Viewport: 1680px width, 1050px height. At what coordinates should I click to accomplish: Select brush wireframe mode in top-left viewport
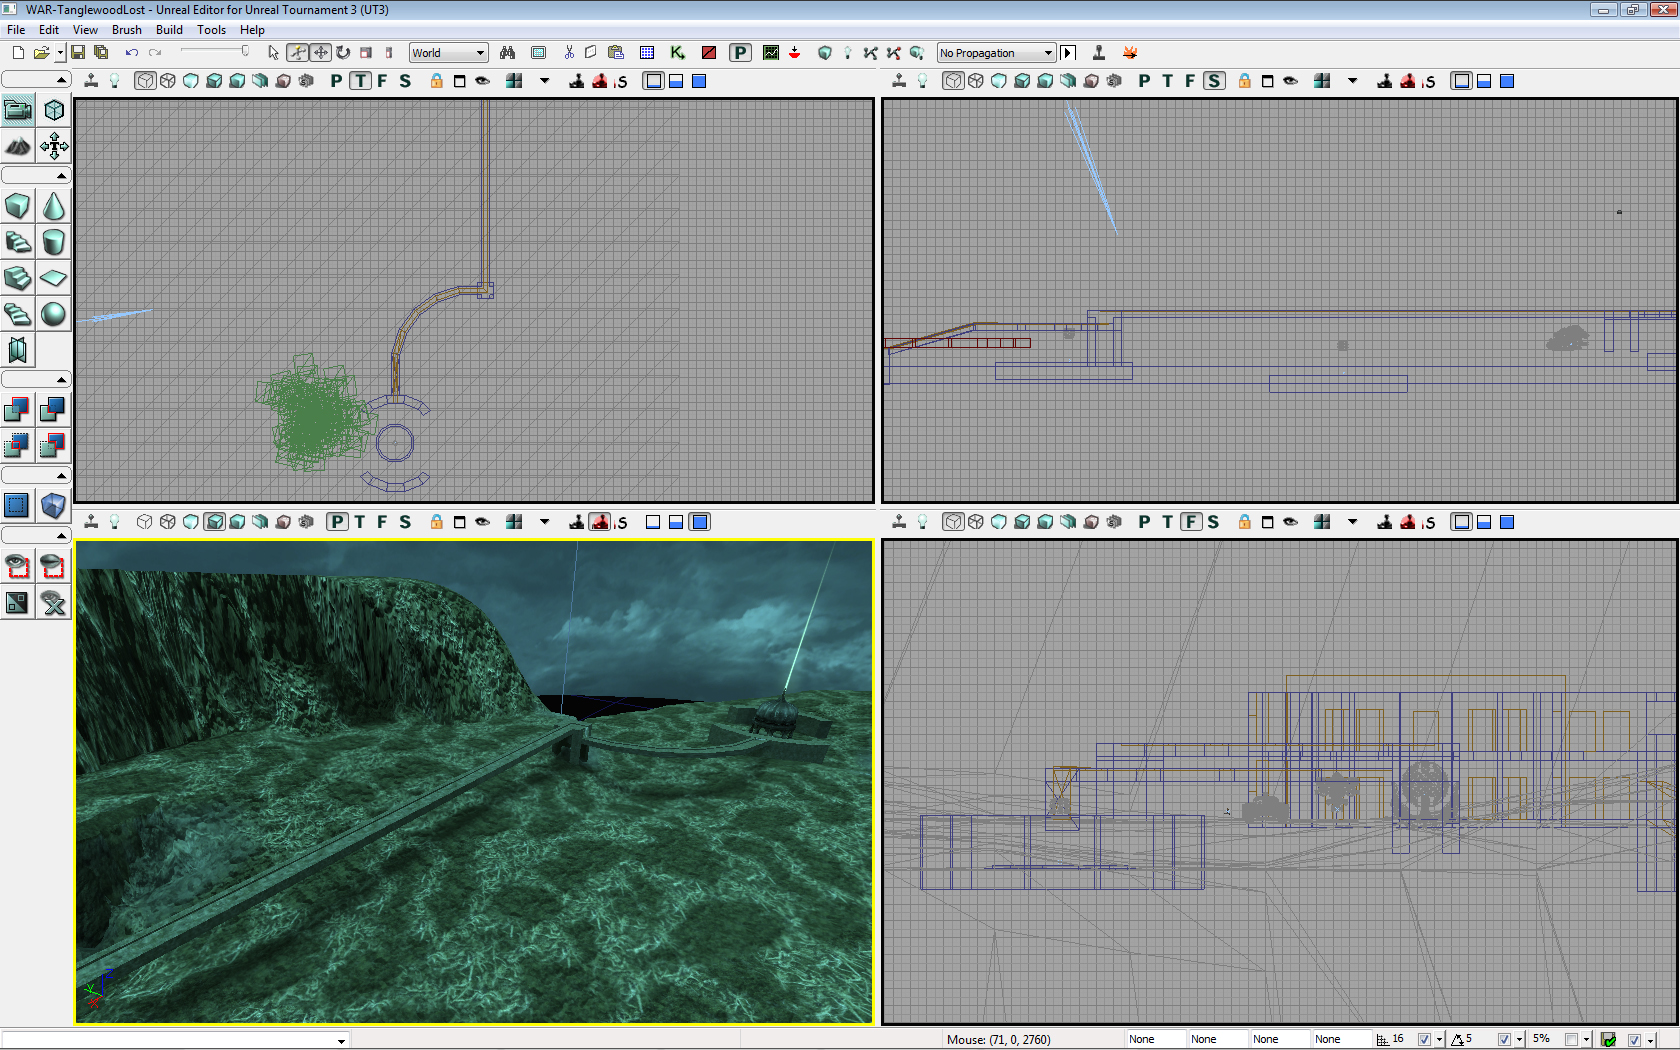pyautogui.click(x=145, y=81)
